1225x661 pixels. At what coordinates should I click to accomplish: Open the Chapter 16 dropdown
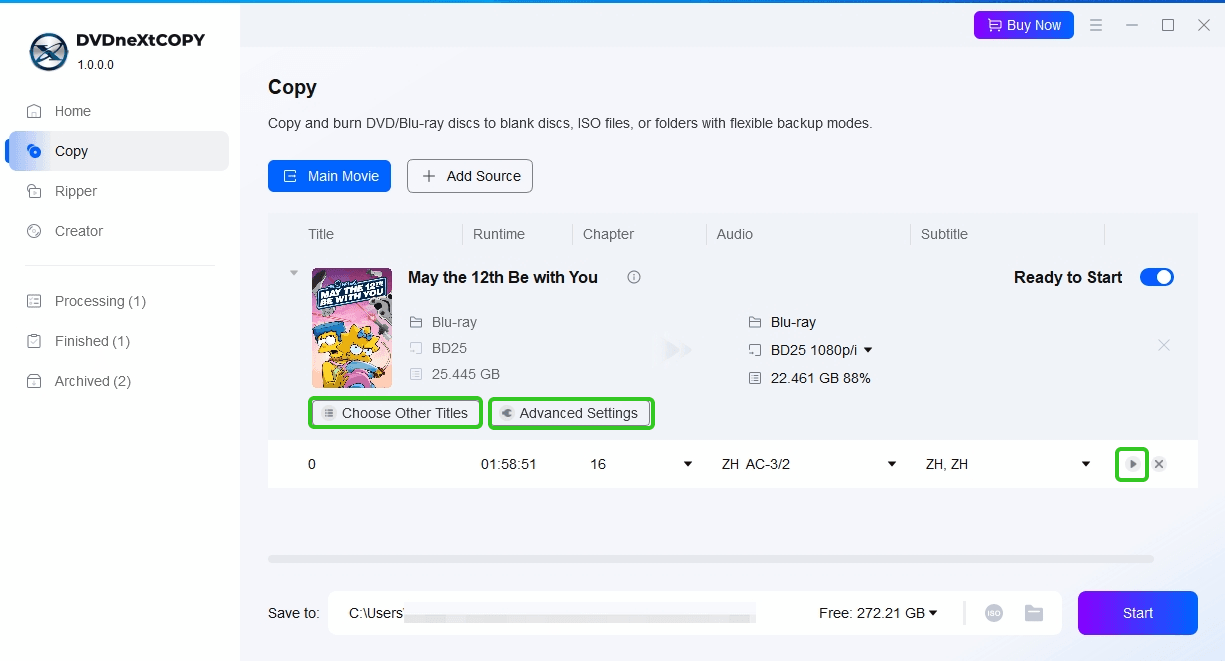point(688,464)
